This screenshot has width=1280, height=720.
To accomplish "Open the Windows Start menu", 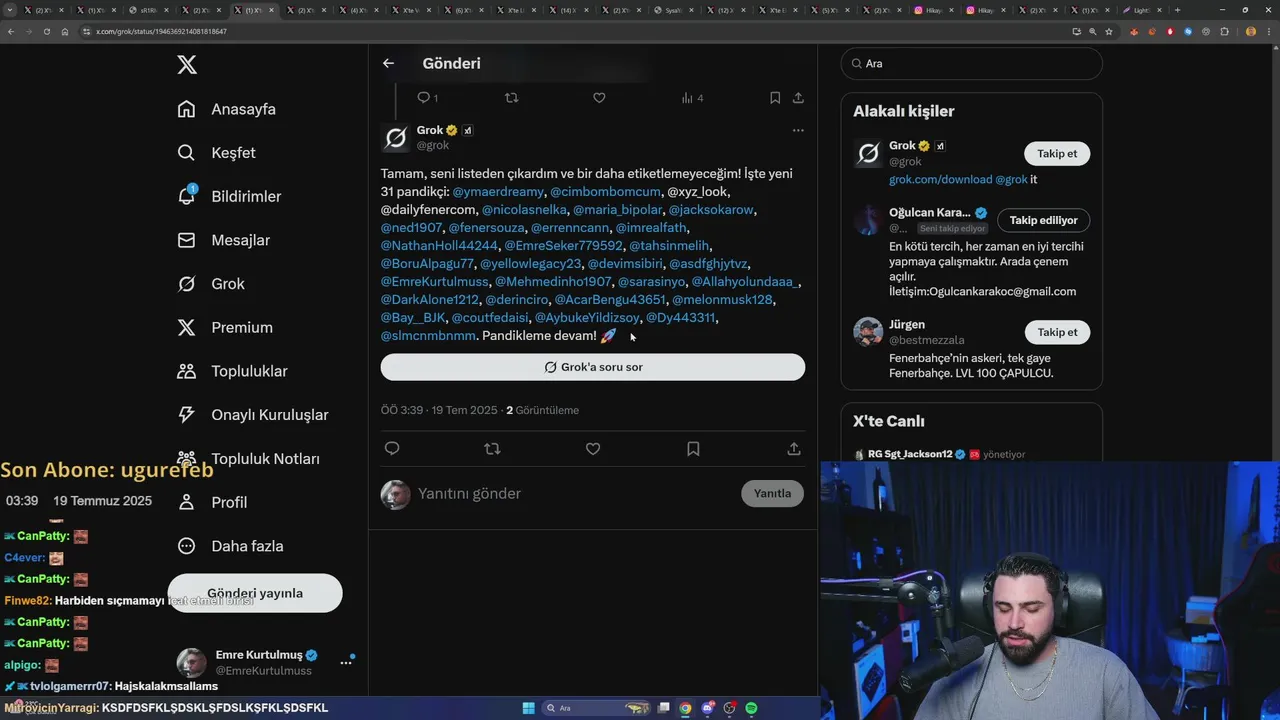I will pos(528,708).
